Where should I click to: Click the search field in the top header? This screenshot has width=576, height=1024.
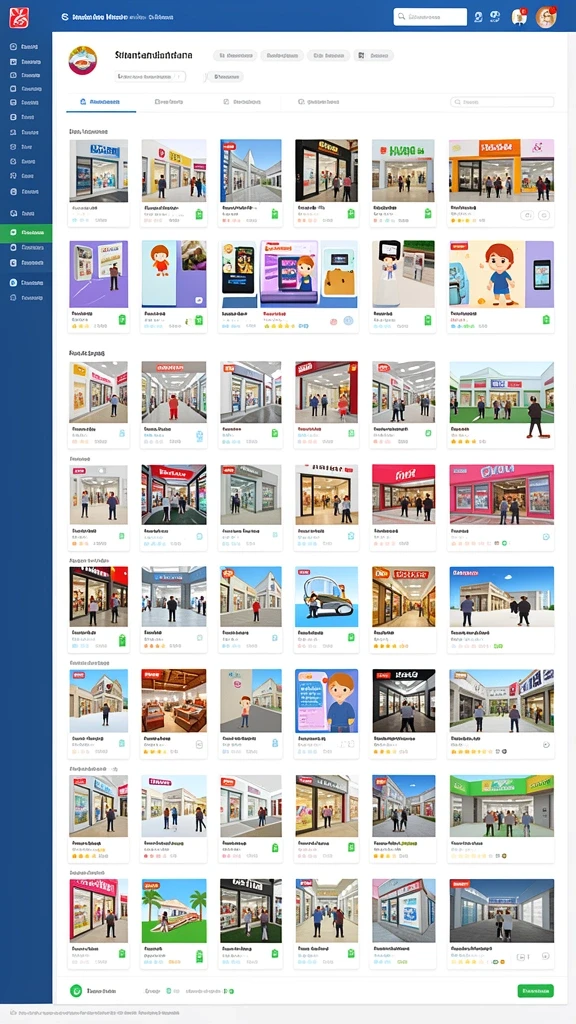pos(430,17)
